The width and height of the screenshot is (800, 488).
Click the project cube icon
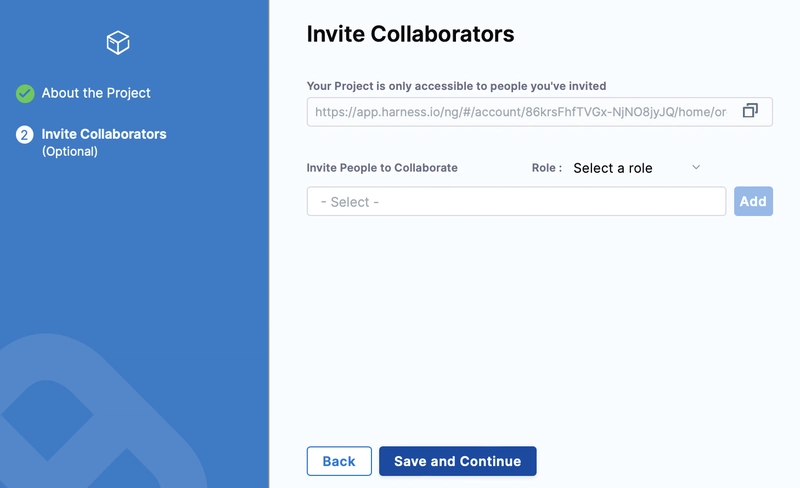coord(118,42)
